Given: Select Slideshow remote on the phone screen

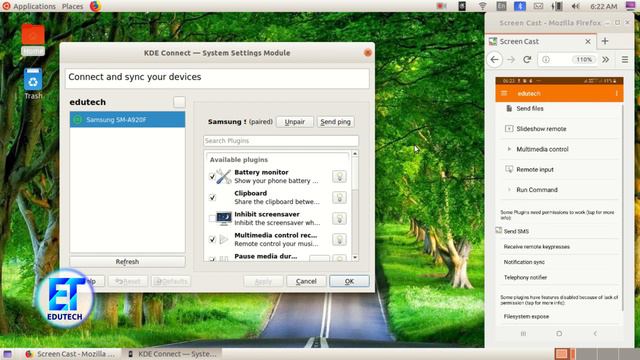Looking at the screenshot, I should pos(559,129).
